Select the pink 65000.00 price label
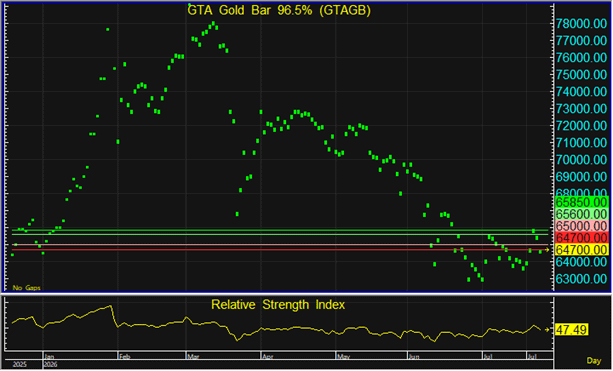The image size is (613, 371). [x=581, y=226]
